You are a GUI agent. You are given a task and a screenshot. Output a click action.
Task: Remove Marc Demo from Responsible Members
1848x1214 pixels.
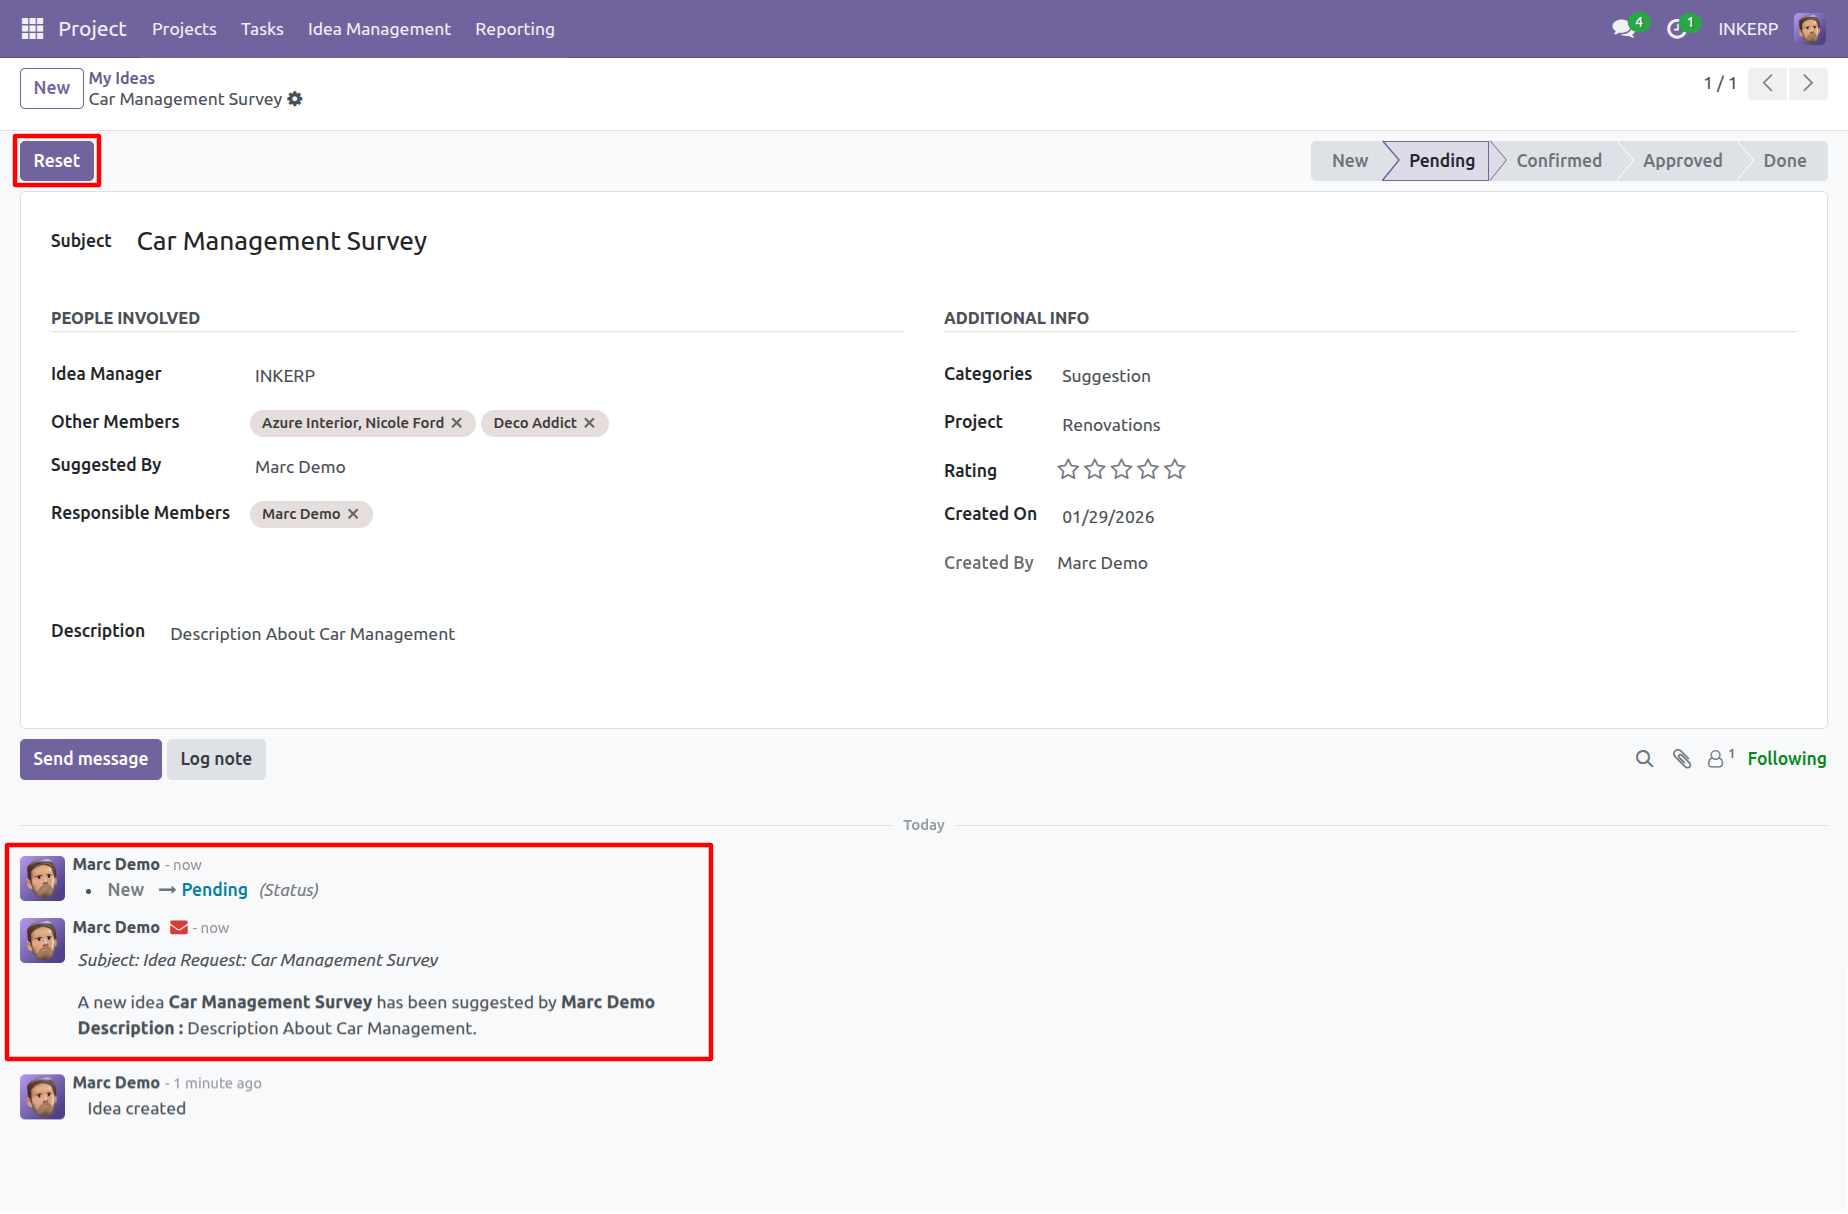(353, 514)
